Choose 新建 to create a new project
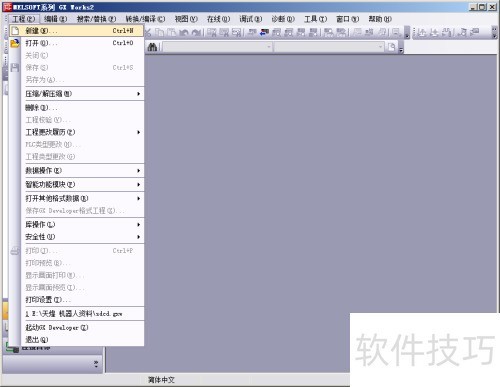 point(77,31)
